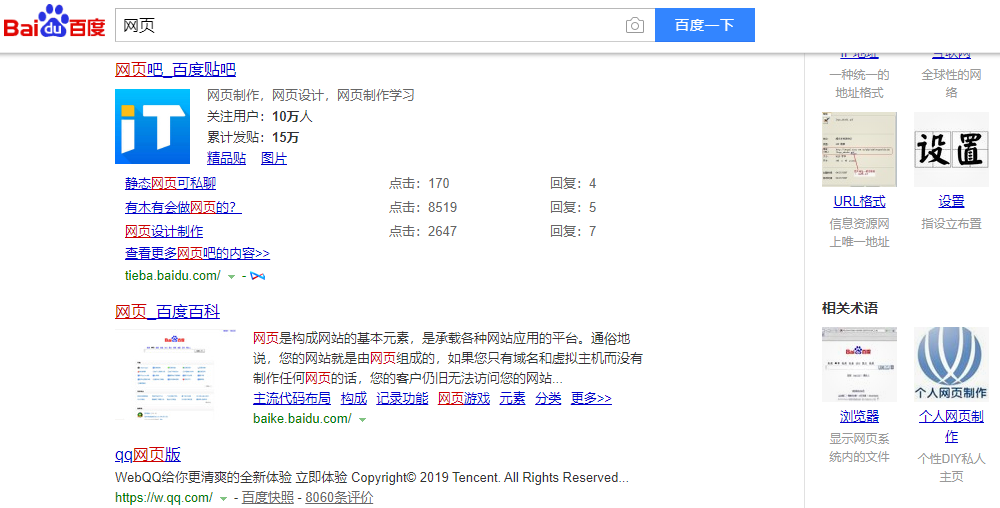Open the 设置 sidebar link
Image resolution: width=1000 pixels, height=508 pixels.
(951, 201)
